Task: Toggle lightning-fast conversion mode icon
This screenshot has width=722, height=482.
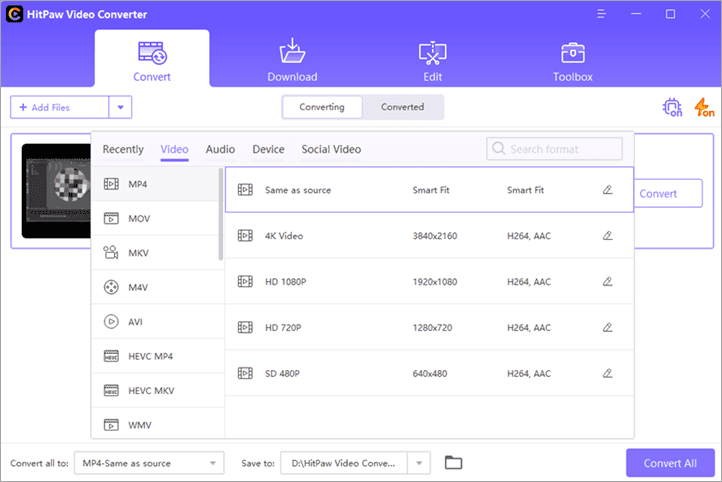Action: coord(703,107)
